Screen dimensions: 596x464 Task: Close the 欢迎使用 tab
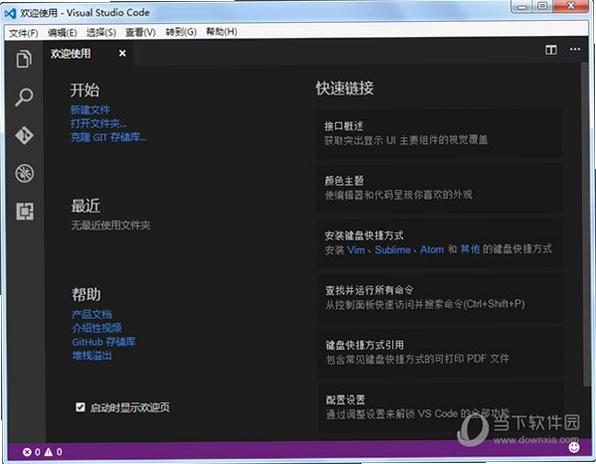point(122,54)
